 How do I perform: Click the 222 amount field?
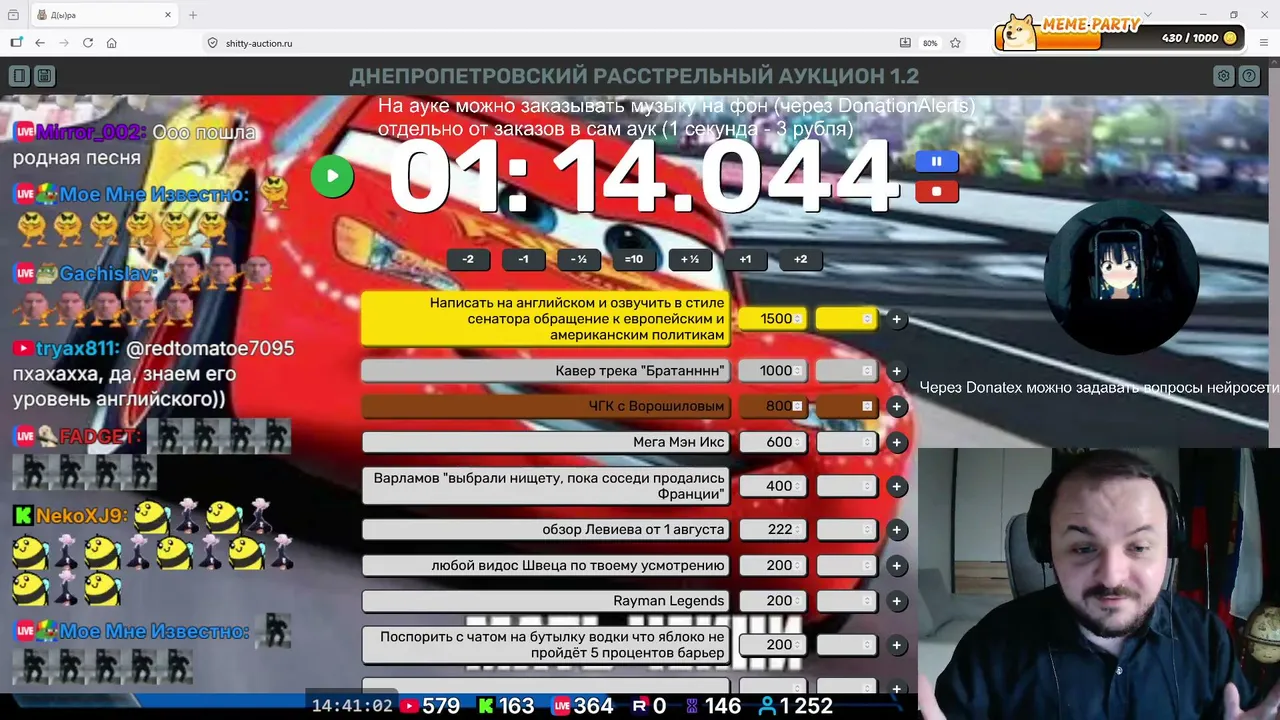[772, 530]
